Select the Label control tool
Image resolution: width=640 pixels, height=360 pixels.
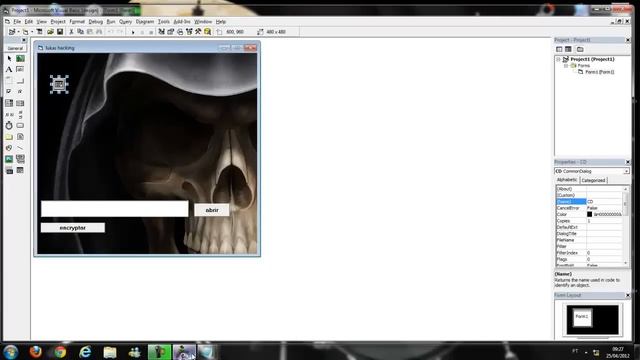9,70
